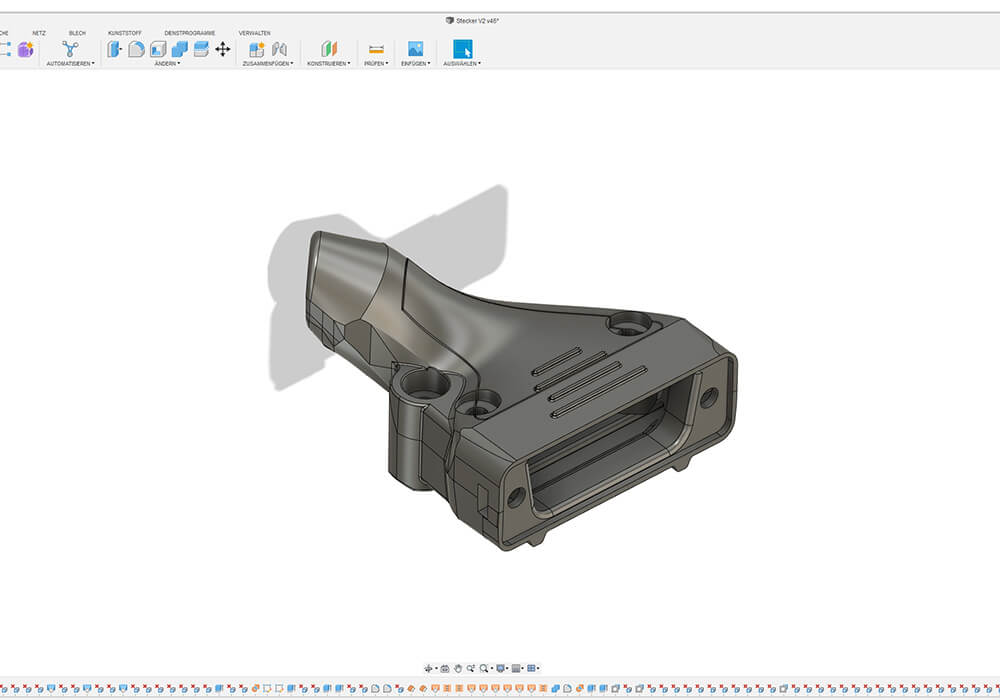Open the ZUSAMMENFÜGEN dropdown
Screen dimensions: 1000x700
(x=268, y=63)
